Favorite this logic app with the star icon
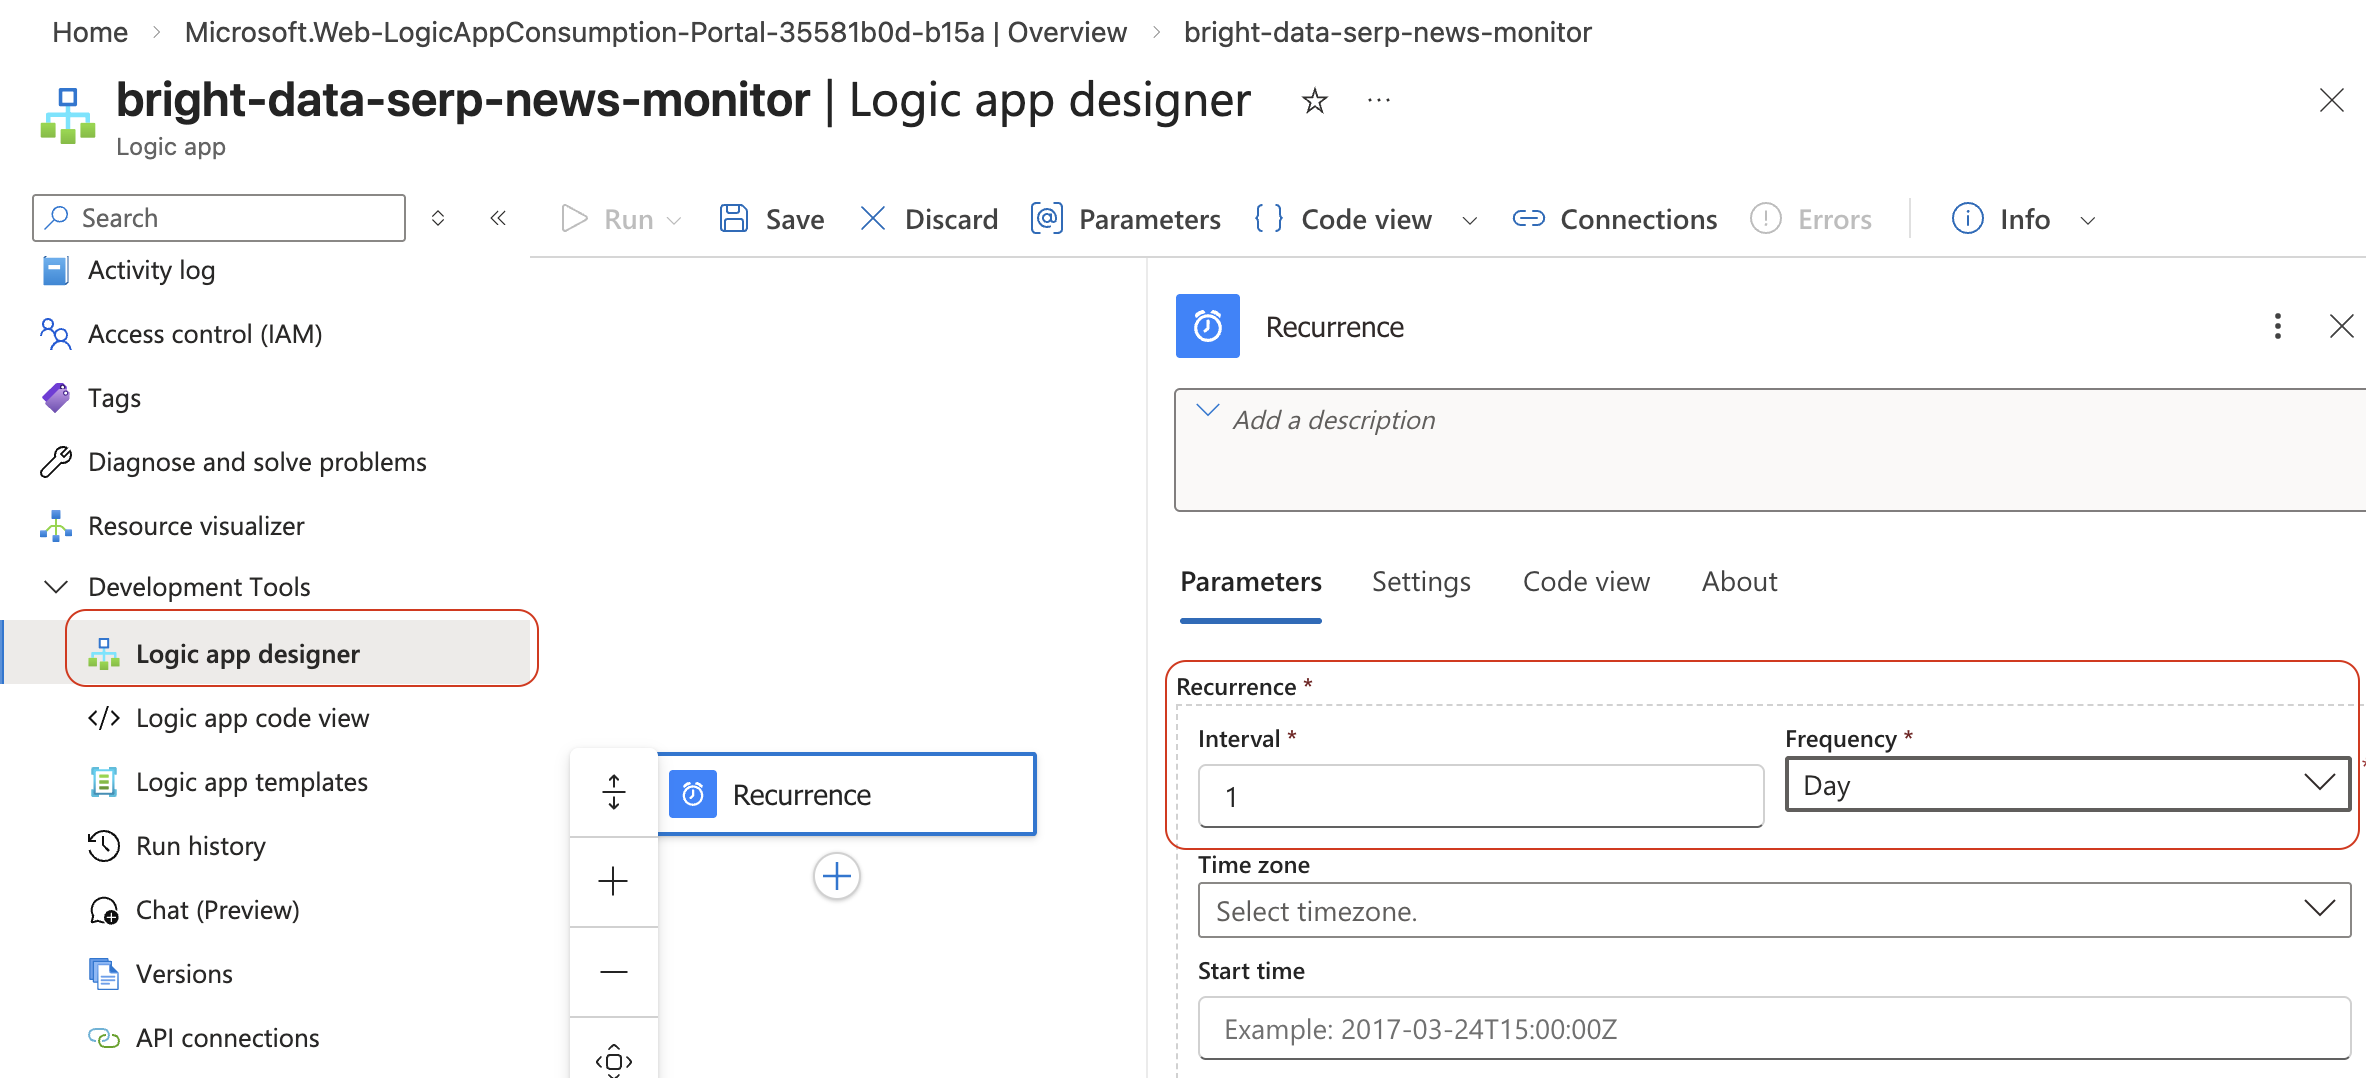 (1314, 101)
